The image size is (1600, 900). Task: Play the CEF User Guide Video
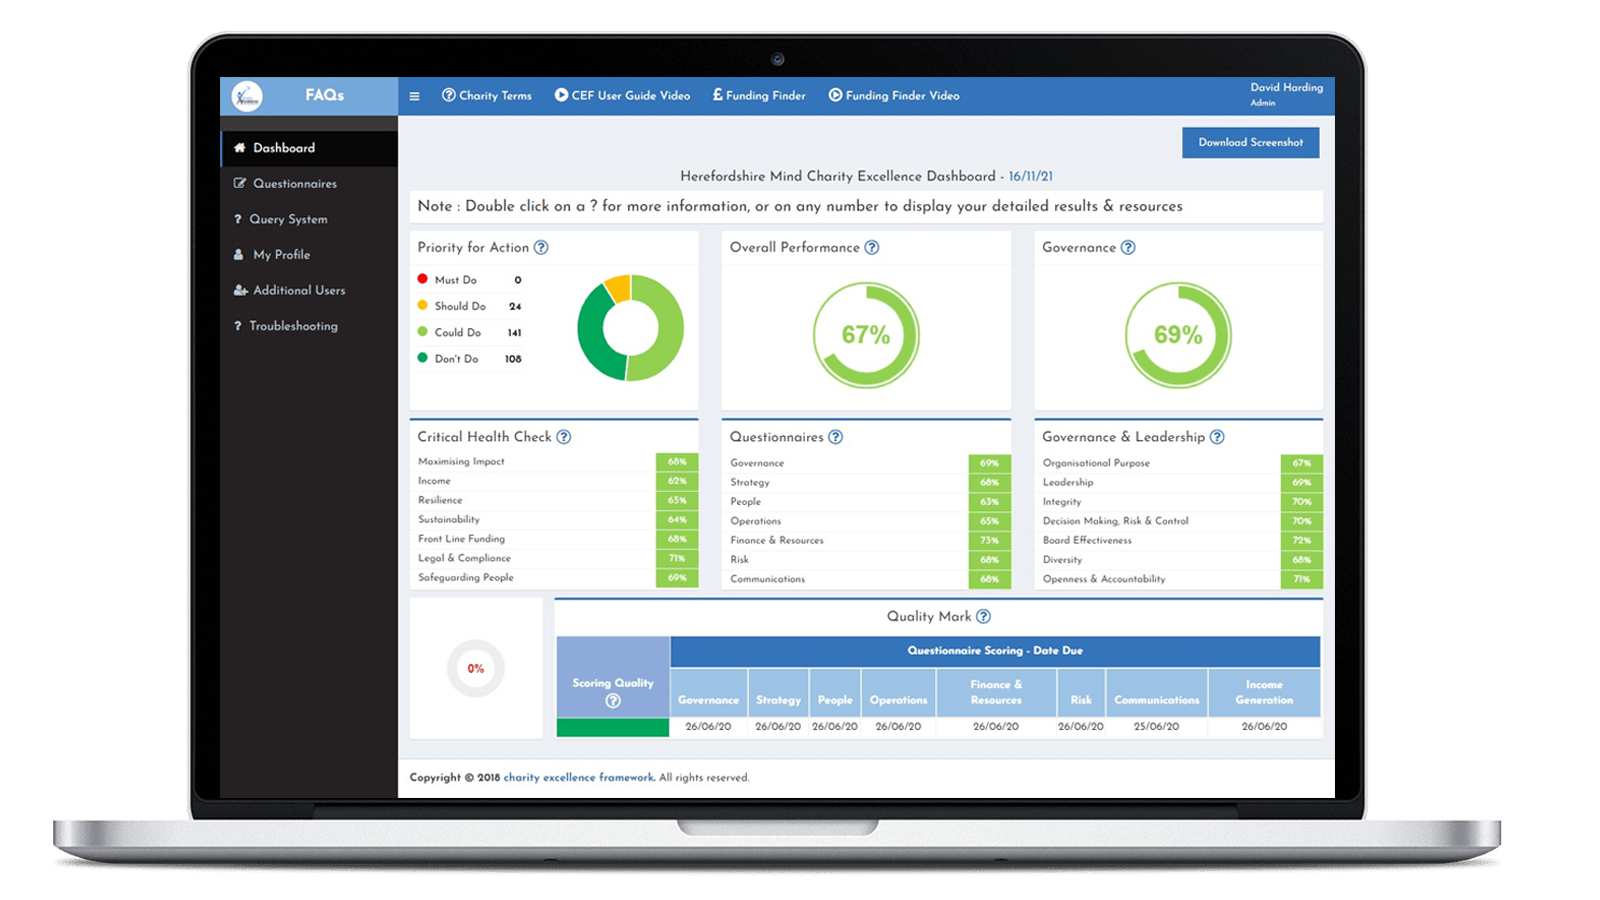coord(622,96)
